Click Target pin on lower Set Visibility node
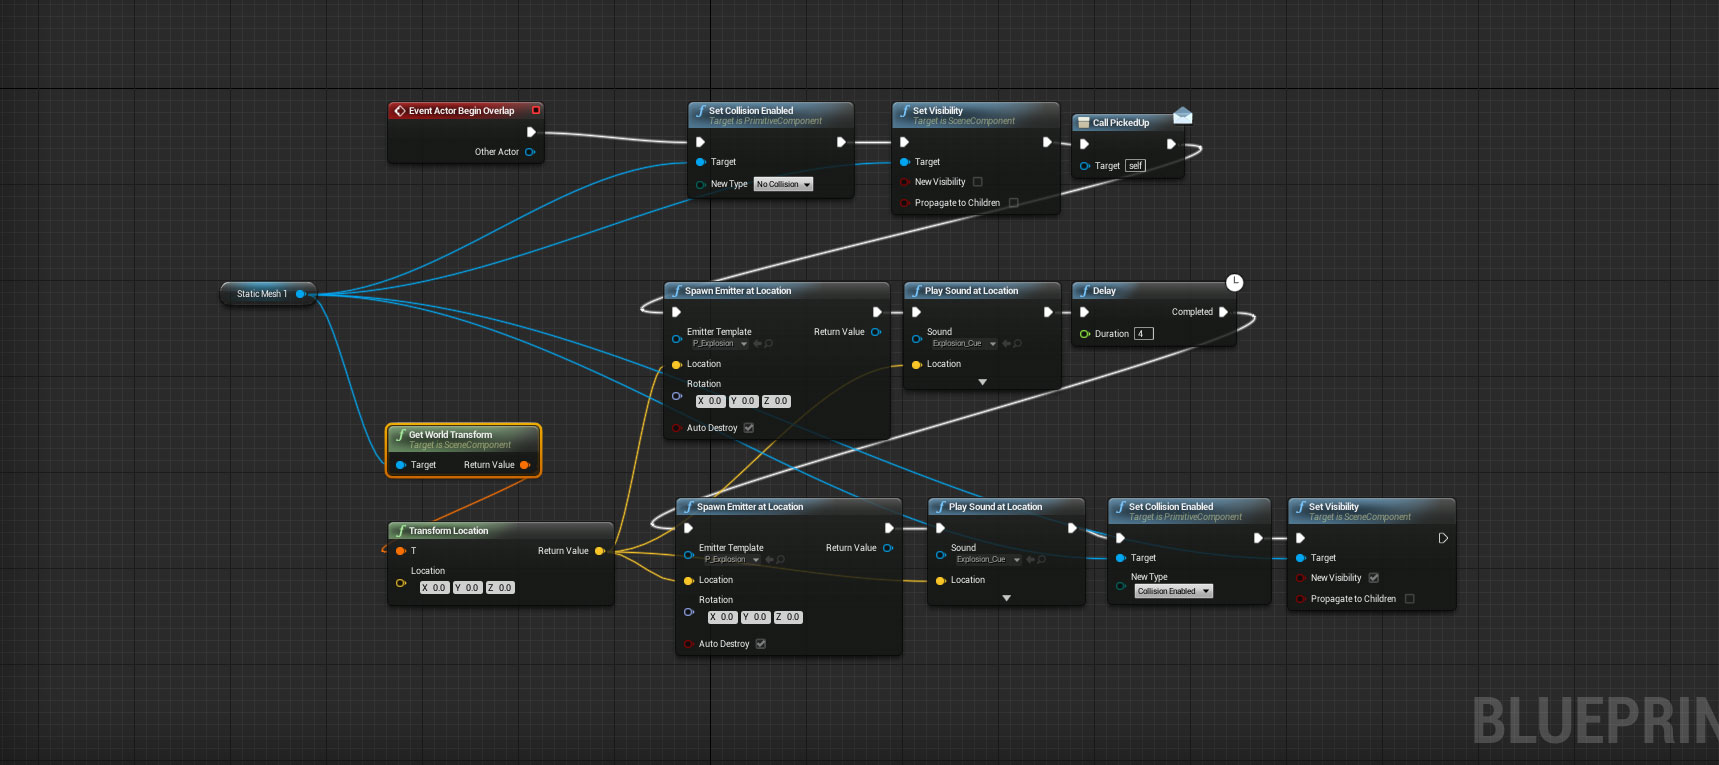Viewport: 1719px width, 765px height. [x=1301, y=558]
